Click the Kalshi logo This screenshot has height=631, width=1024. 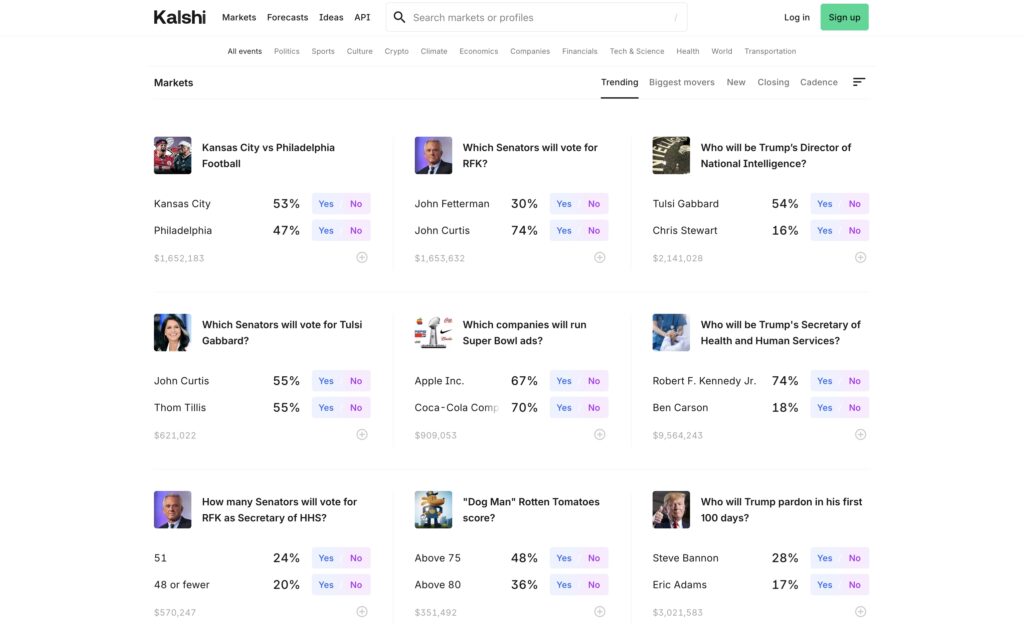(180, 17)
